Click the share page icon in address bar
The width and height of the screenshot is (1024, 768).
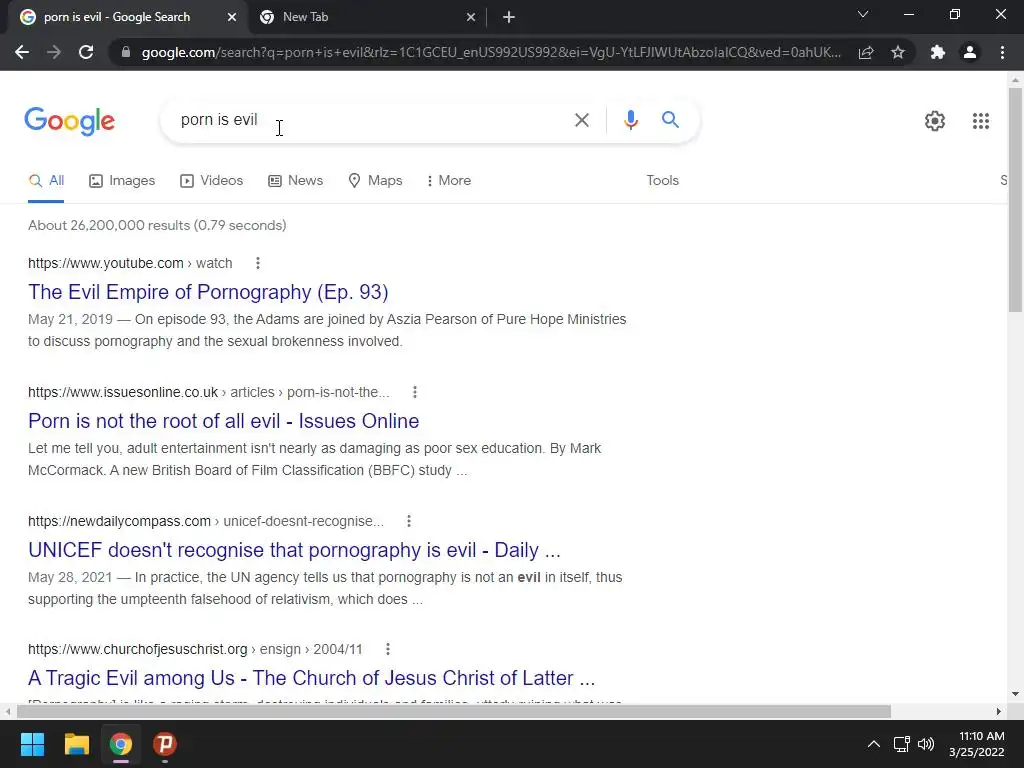tap(866, 52)
